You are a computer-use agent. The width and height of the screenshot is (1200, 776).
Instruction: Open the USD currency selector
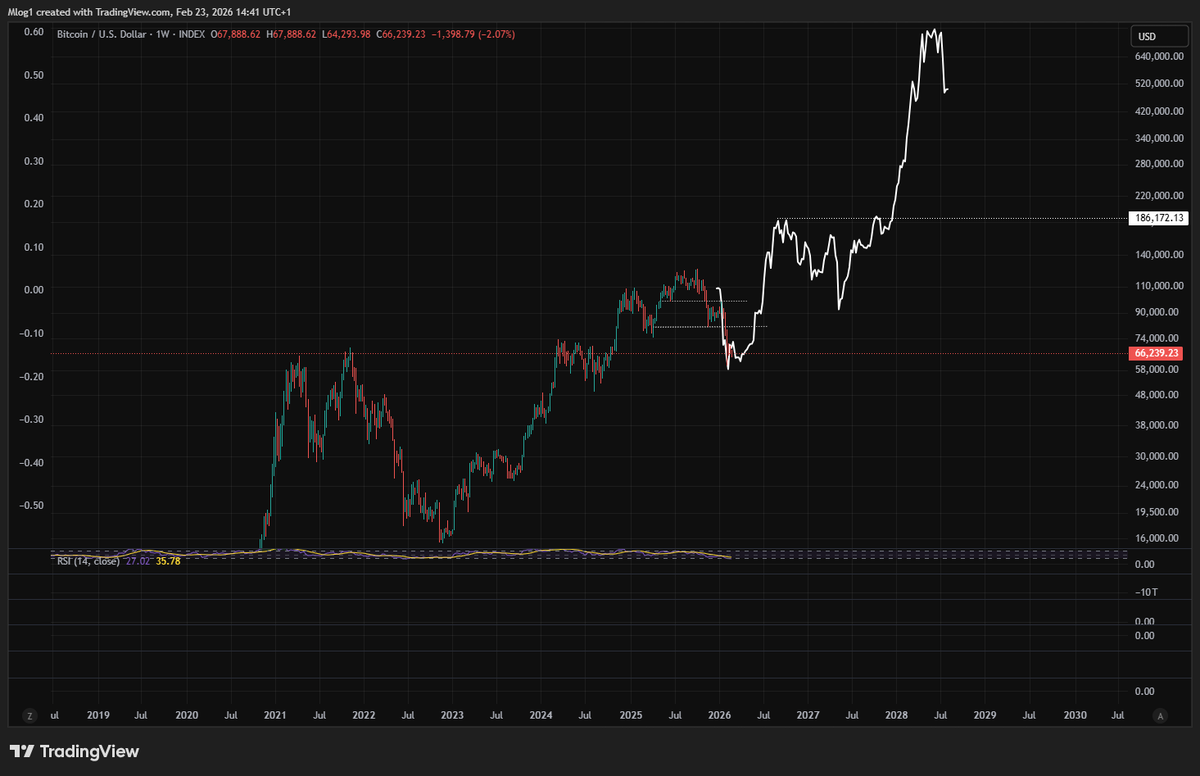[1159, 35]
